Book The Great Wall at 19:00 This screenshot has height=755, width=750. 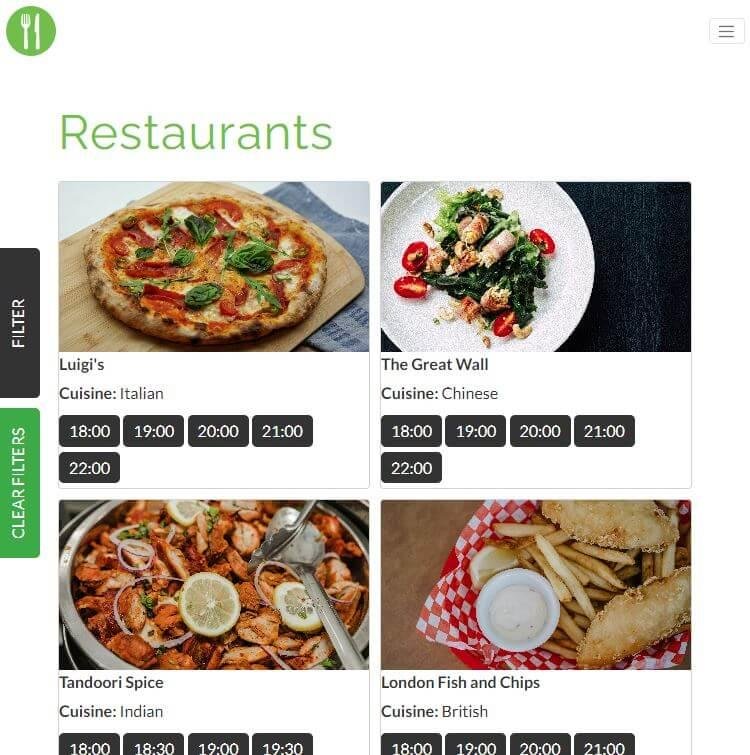pos(476,431)
